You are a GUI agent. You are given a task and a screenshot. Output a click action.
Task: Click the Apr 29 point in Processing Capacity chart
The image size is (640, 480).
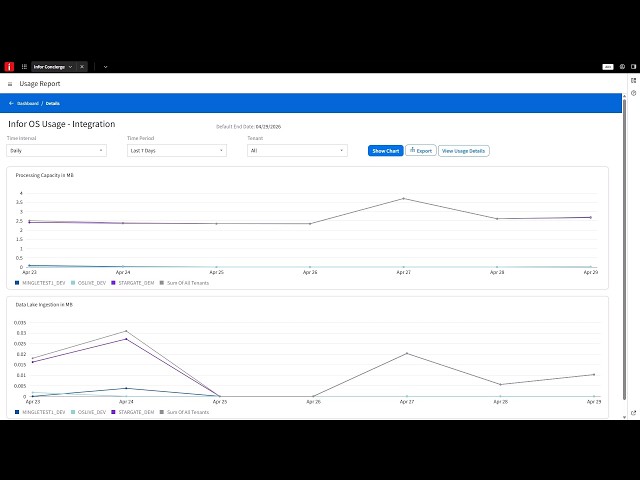click(591, 218)
